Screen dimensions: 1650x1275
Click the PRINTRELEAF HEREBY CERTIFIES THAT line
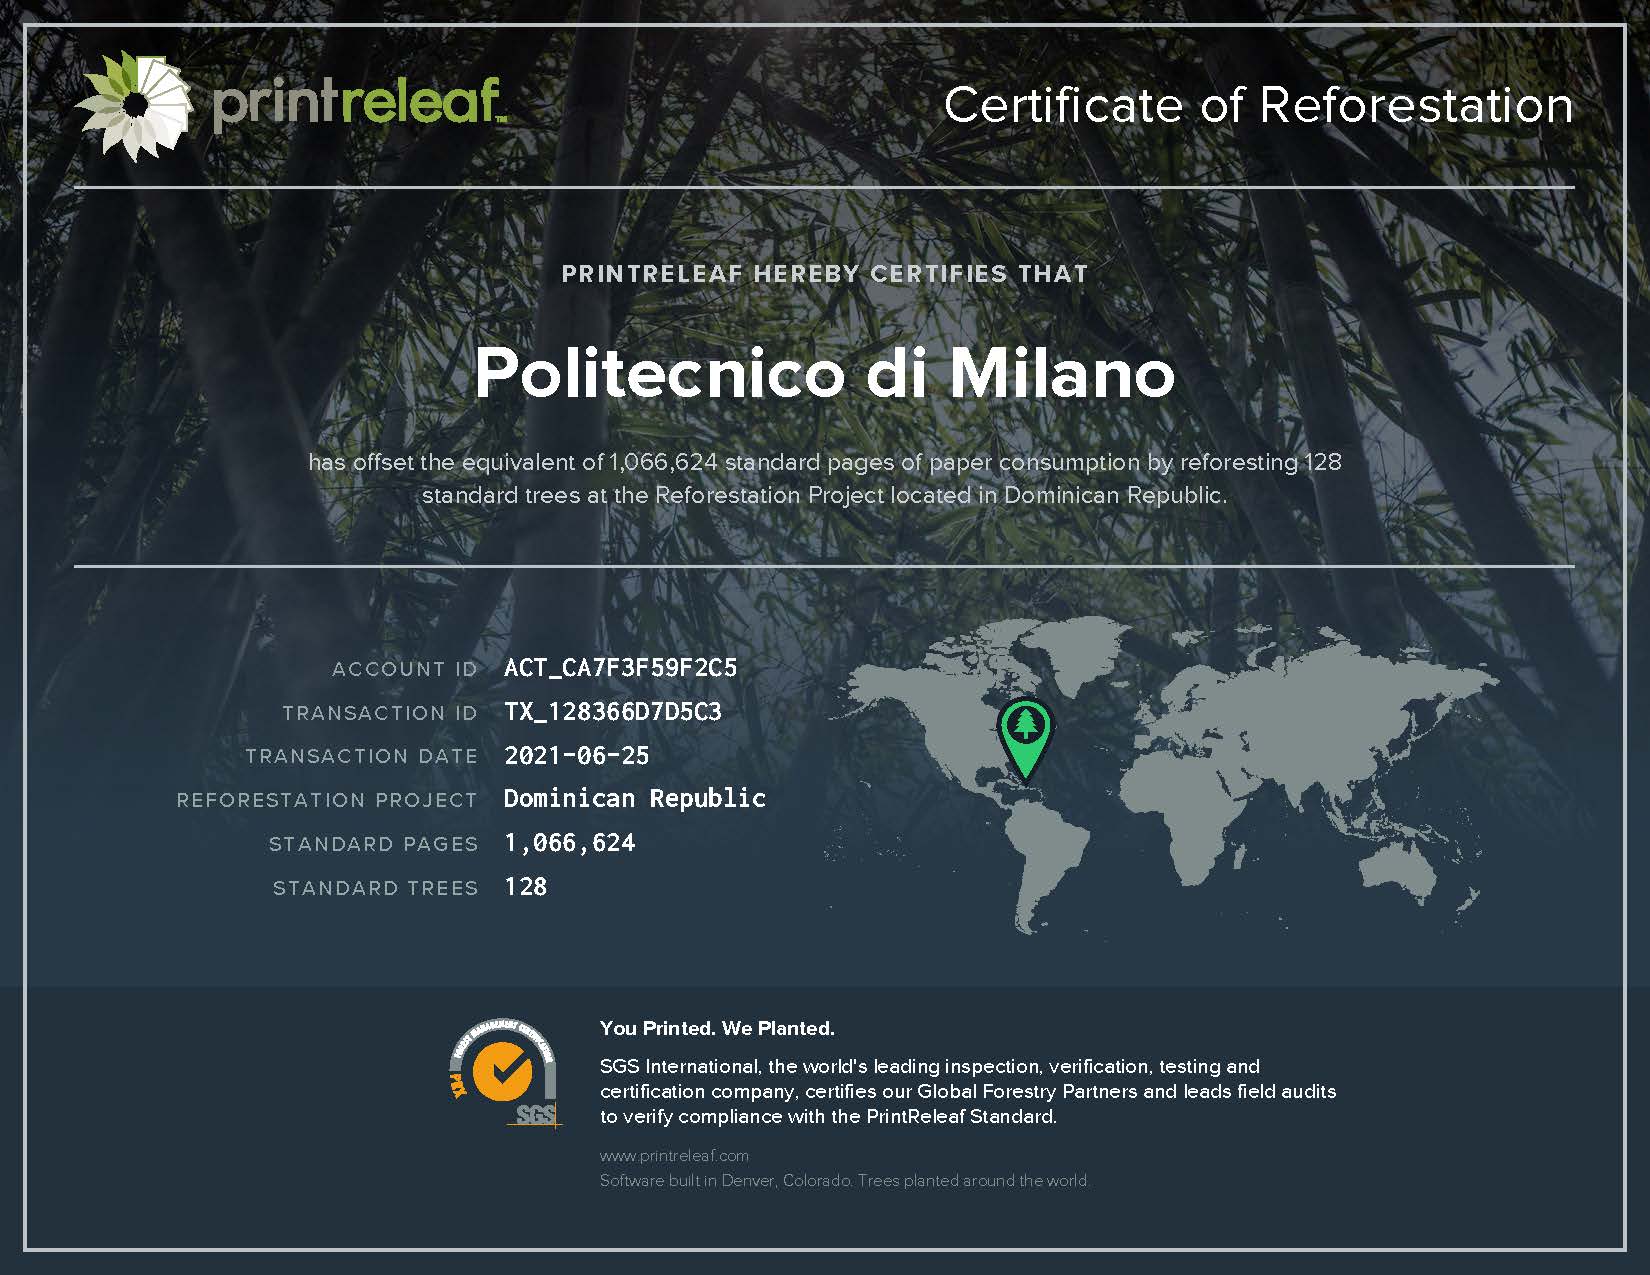pyautogui.click(x=825, y=274)
